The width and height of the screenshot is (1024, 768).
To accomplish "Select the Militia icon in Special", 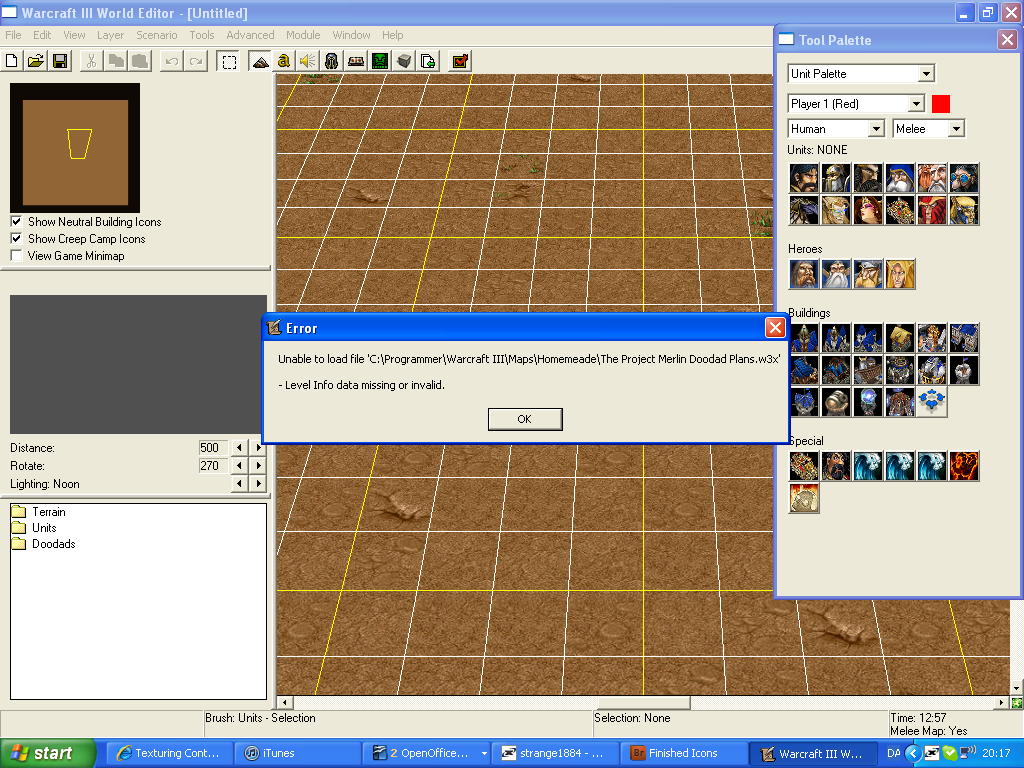I will [836, 466].
